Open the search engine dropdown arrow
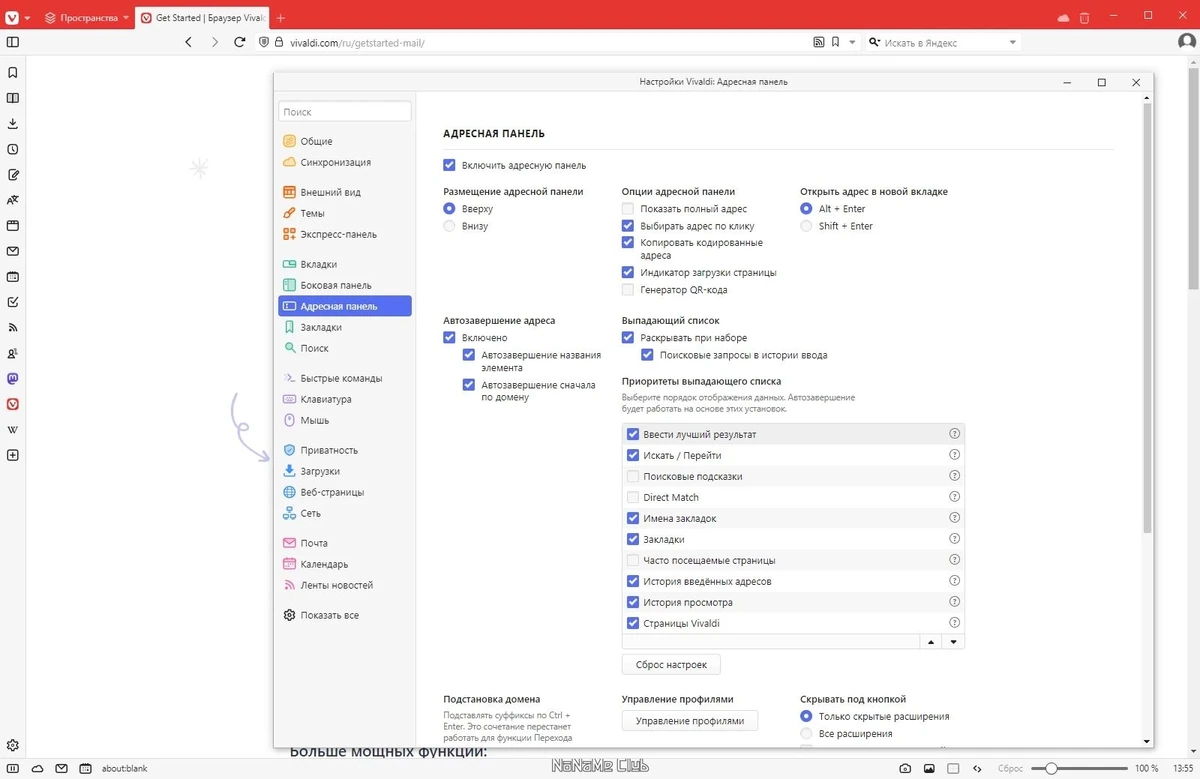Screen dimensions: 1200x779 pyautogui.click(x=1013, y=43)
